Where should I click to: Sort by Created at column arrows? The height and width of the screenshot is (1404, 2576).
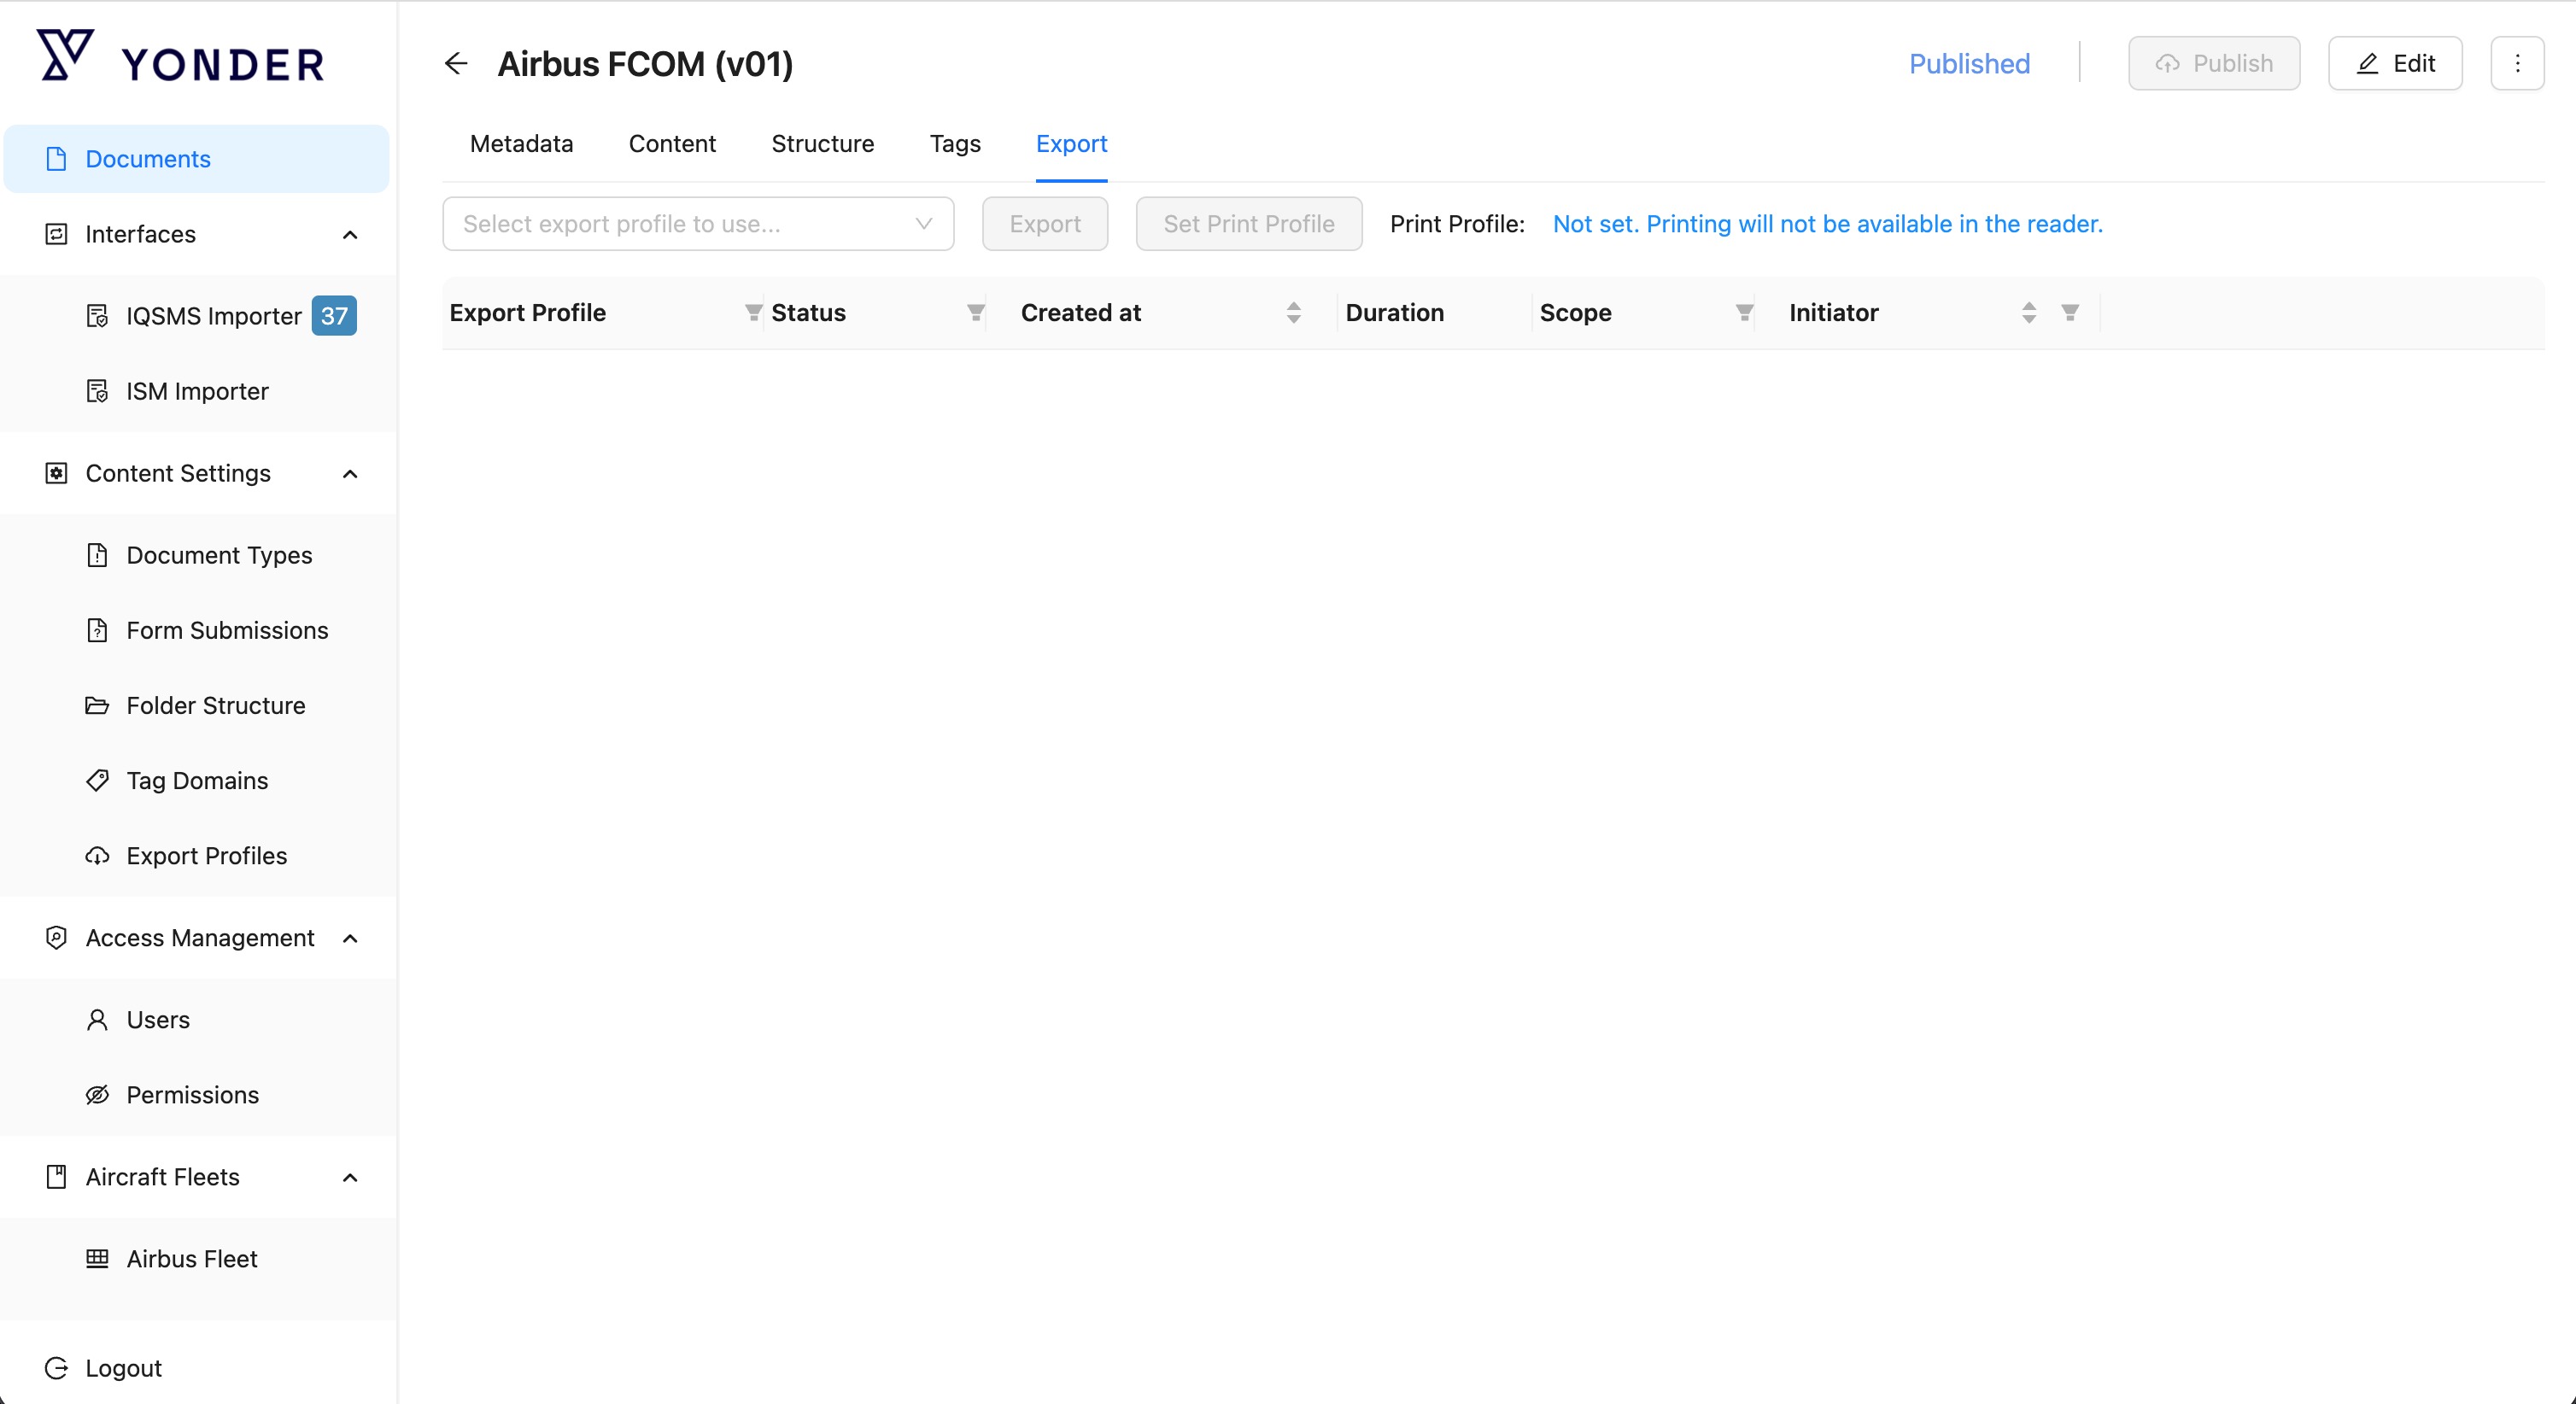pos(1293,313)
